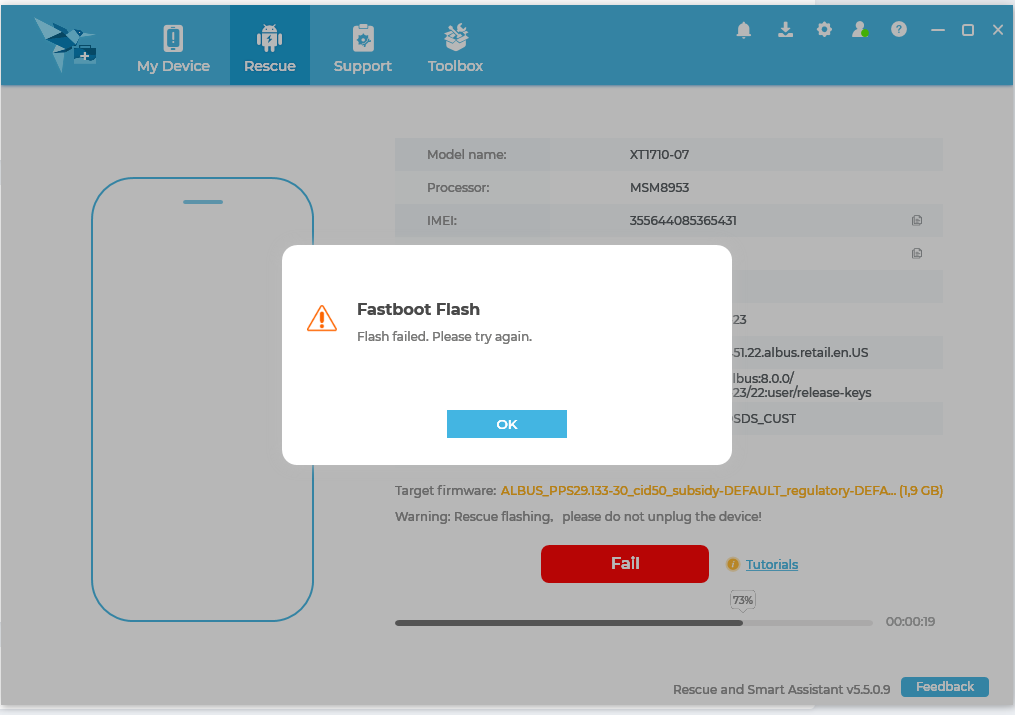1015x715 pixels.
Task: Click the flash progress bar at 73%
Action: [x=634, y=623]
